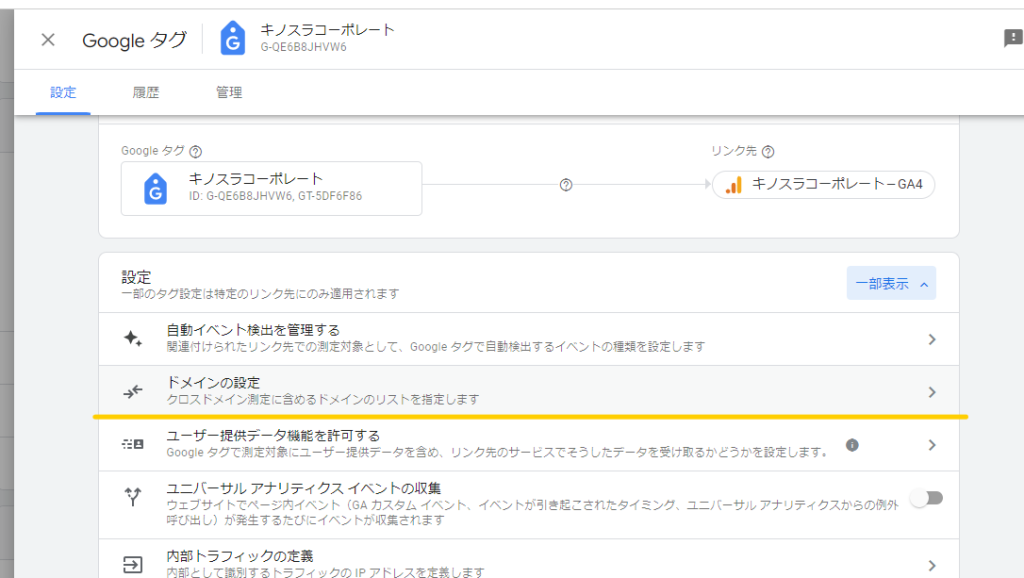Click the fork icon for Universal Analytics events
Image resolution: width=1024 pixels, height=578 pixels.
point(133,497)
